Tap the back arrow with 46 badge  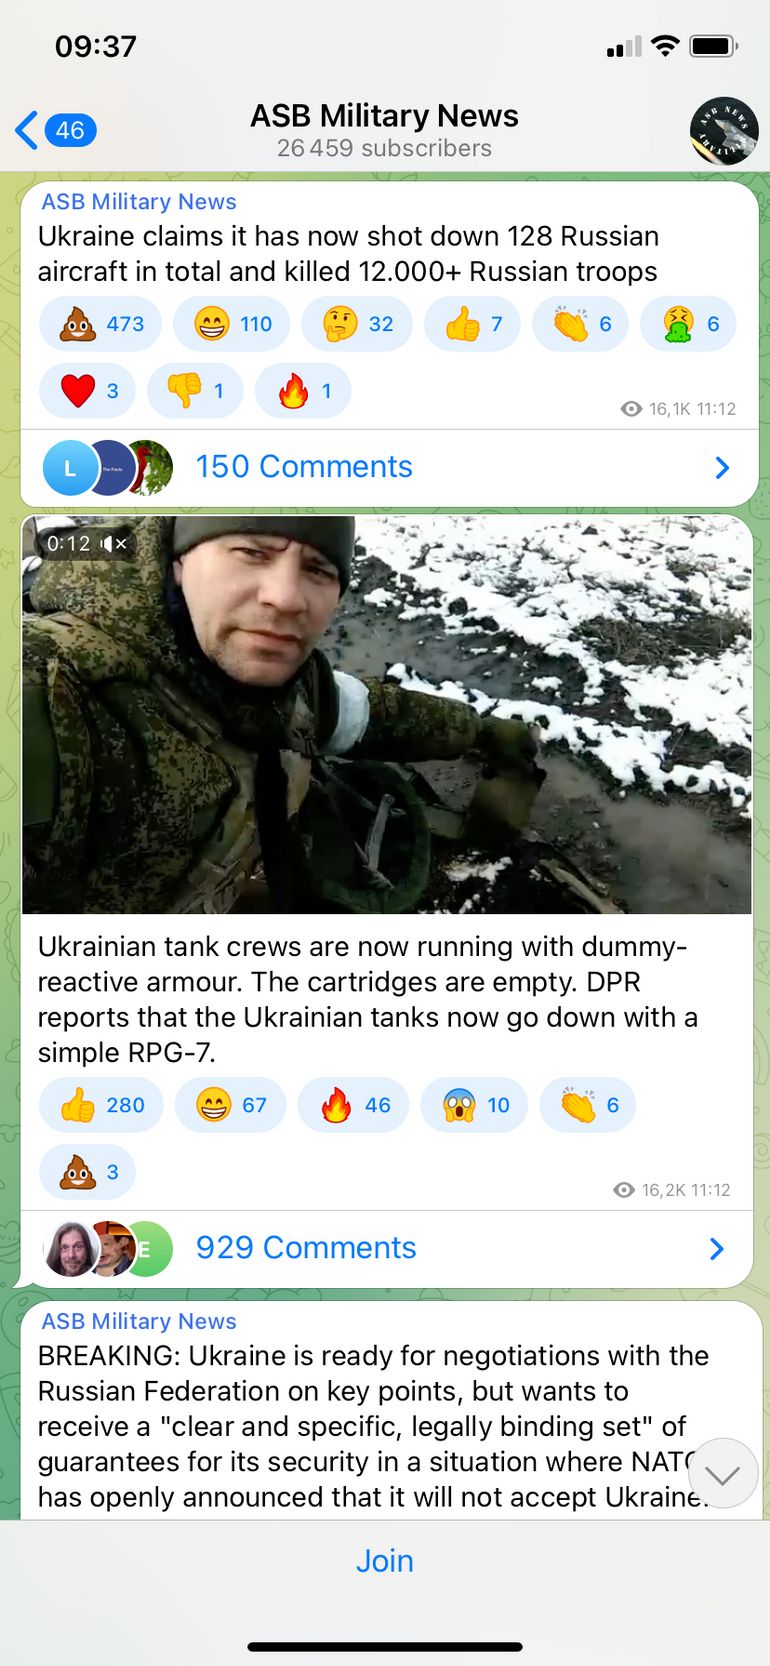(56, 130)
